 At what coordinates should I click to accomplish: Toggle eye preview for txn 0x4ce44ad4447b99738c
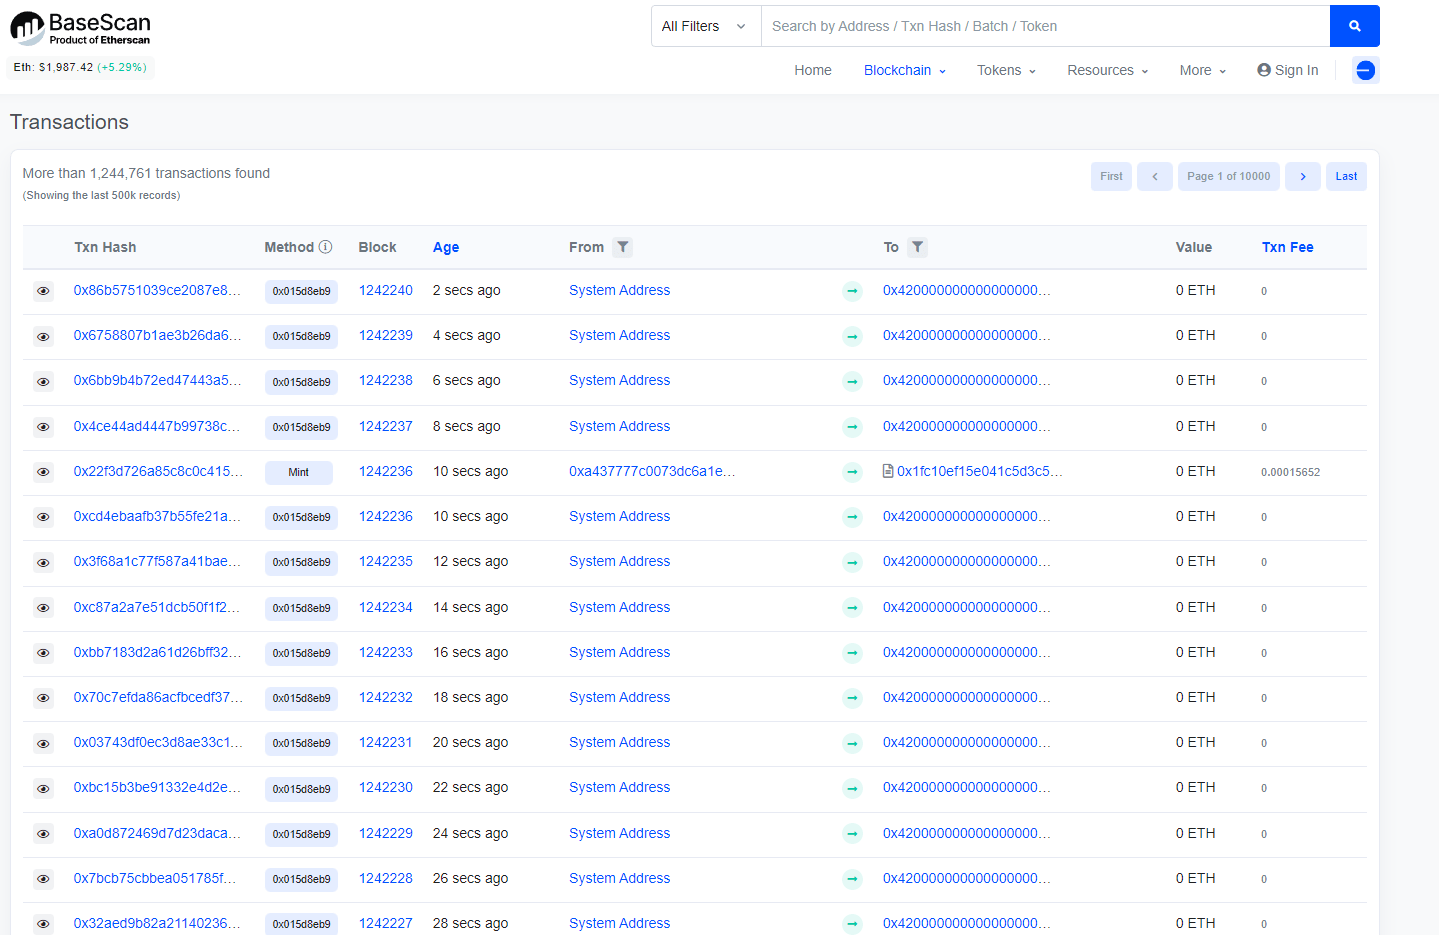(x=43, y=427)
